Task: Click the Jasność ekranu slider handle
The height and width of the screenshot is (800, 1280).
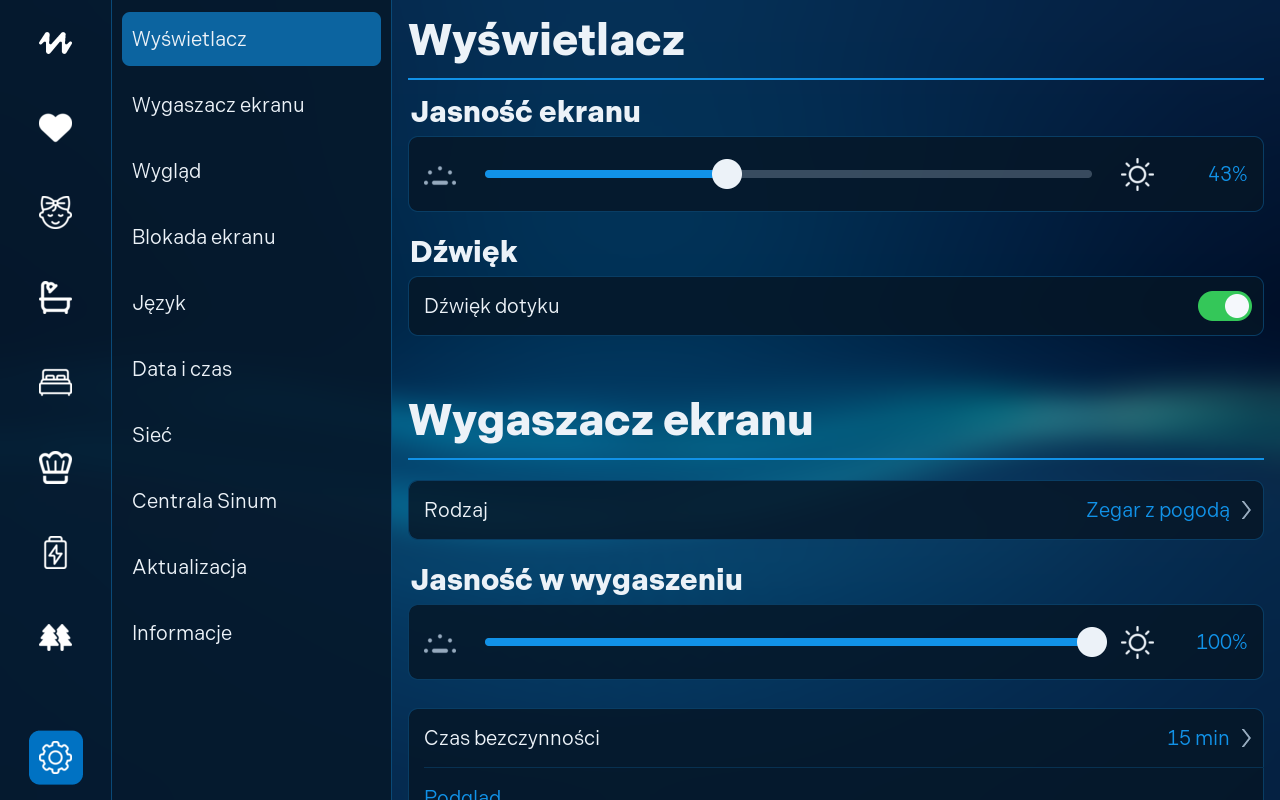Action: point(727,174)
